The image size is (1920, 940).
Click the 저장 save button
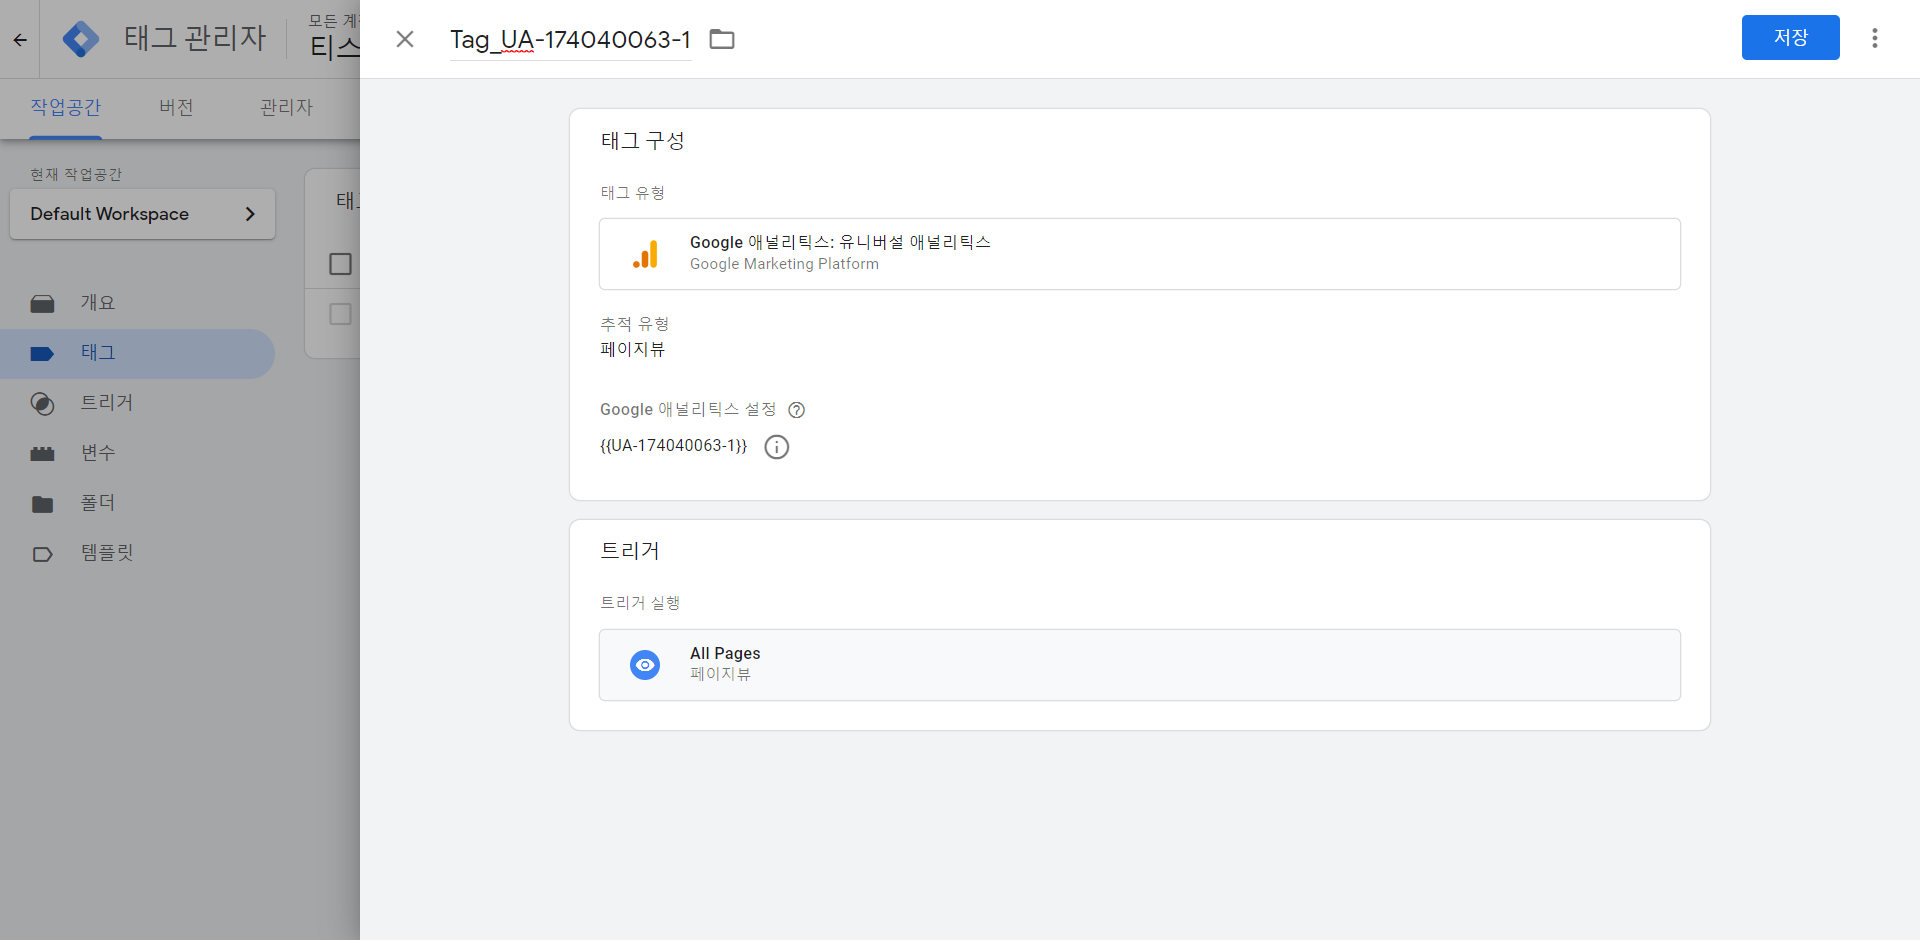(1790, 38)
